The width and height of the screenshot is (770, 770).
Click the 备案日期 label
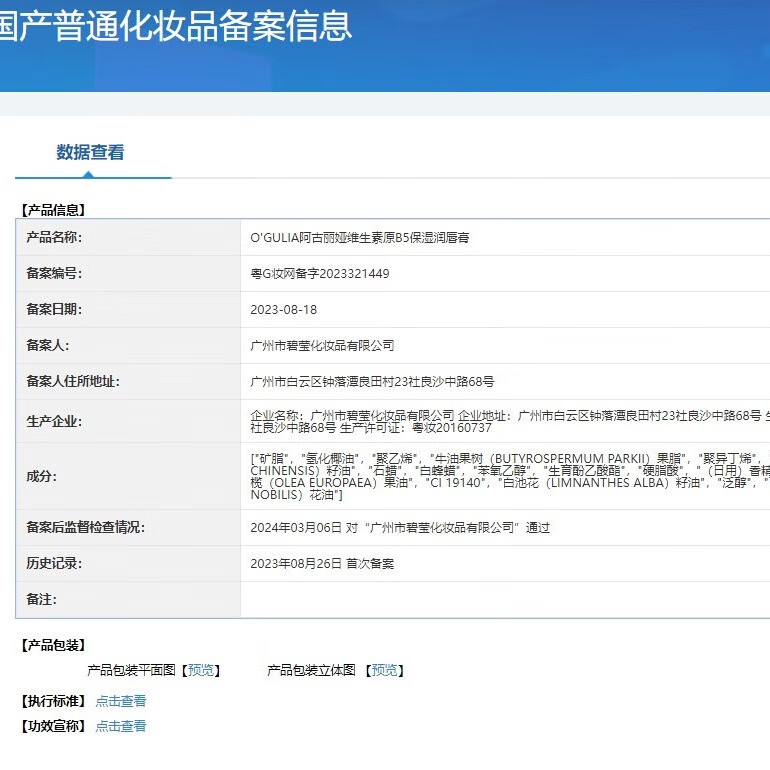(54, 309)
